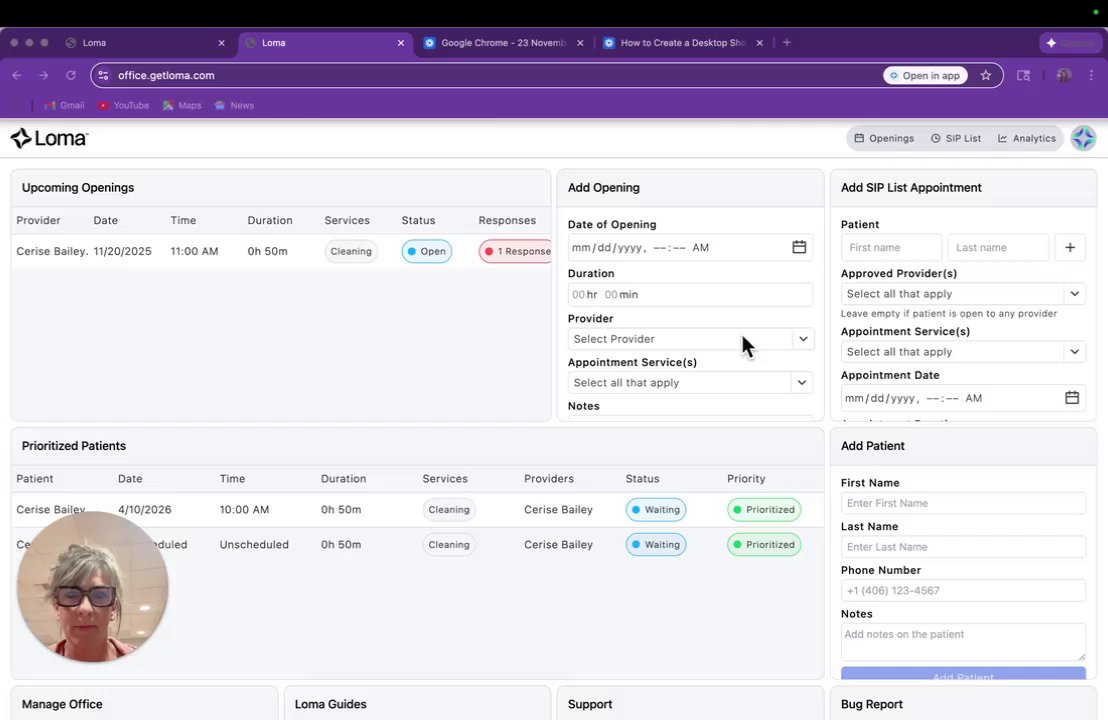
Task: Click Cleaning tag in Upcoming Openings row
Action: [x=350, y=252]
